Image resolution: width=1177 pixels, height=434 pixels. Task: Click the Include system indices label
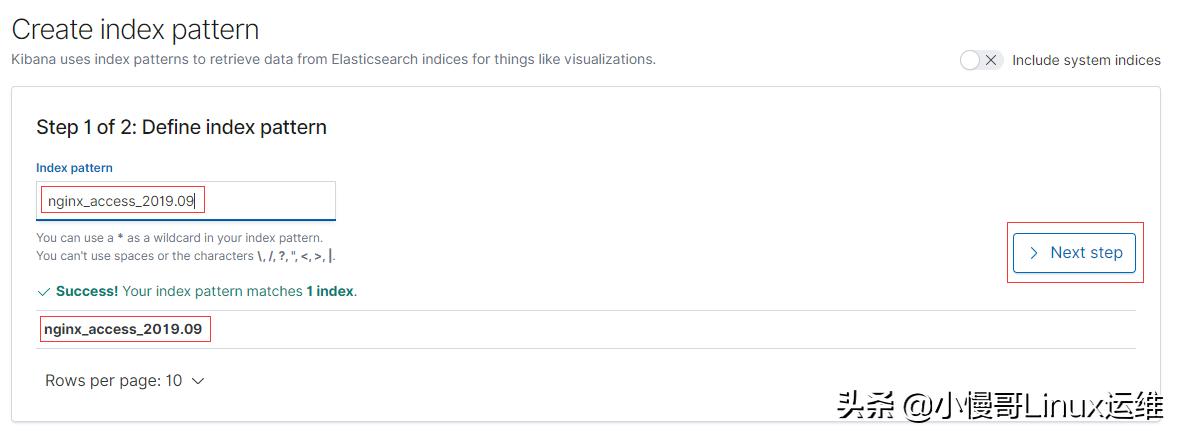[x=1086, y=60]
